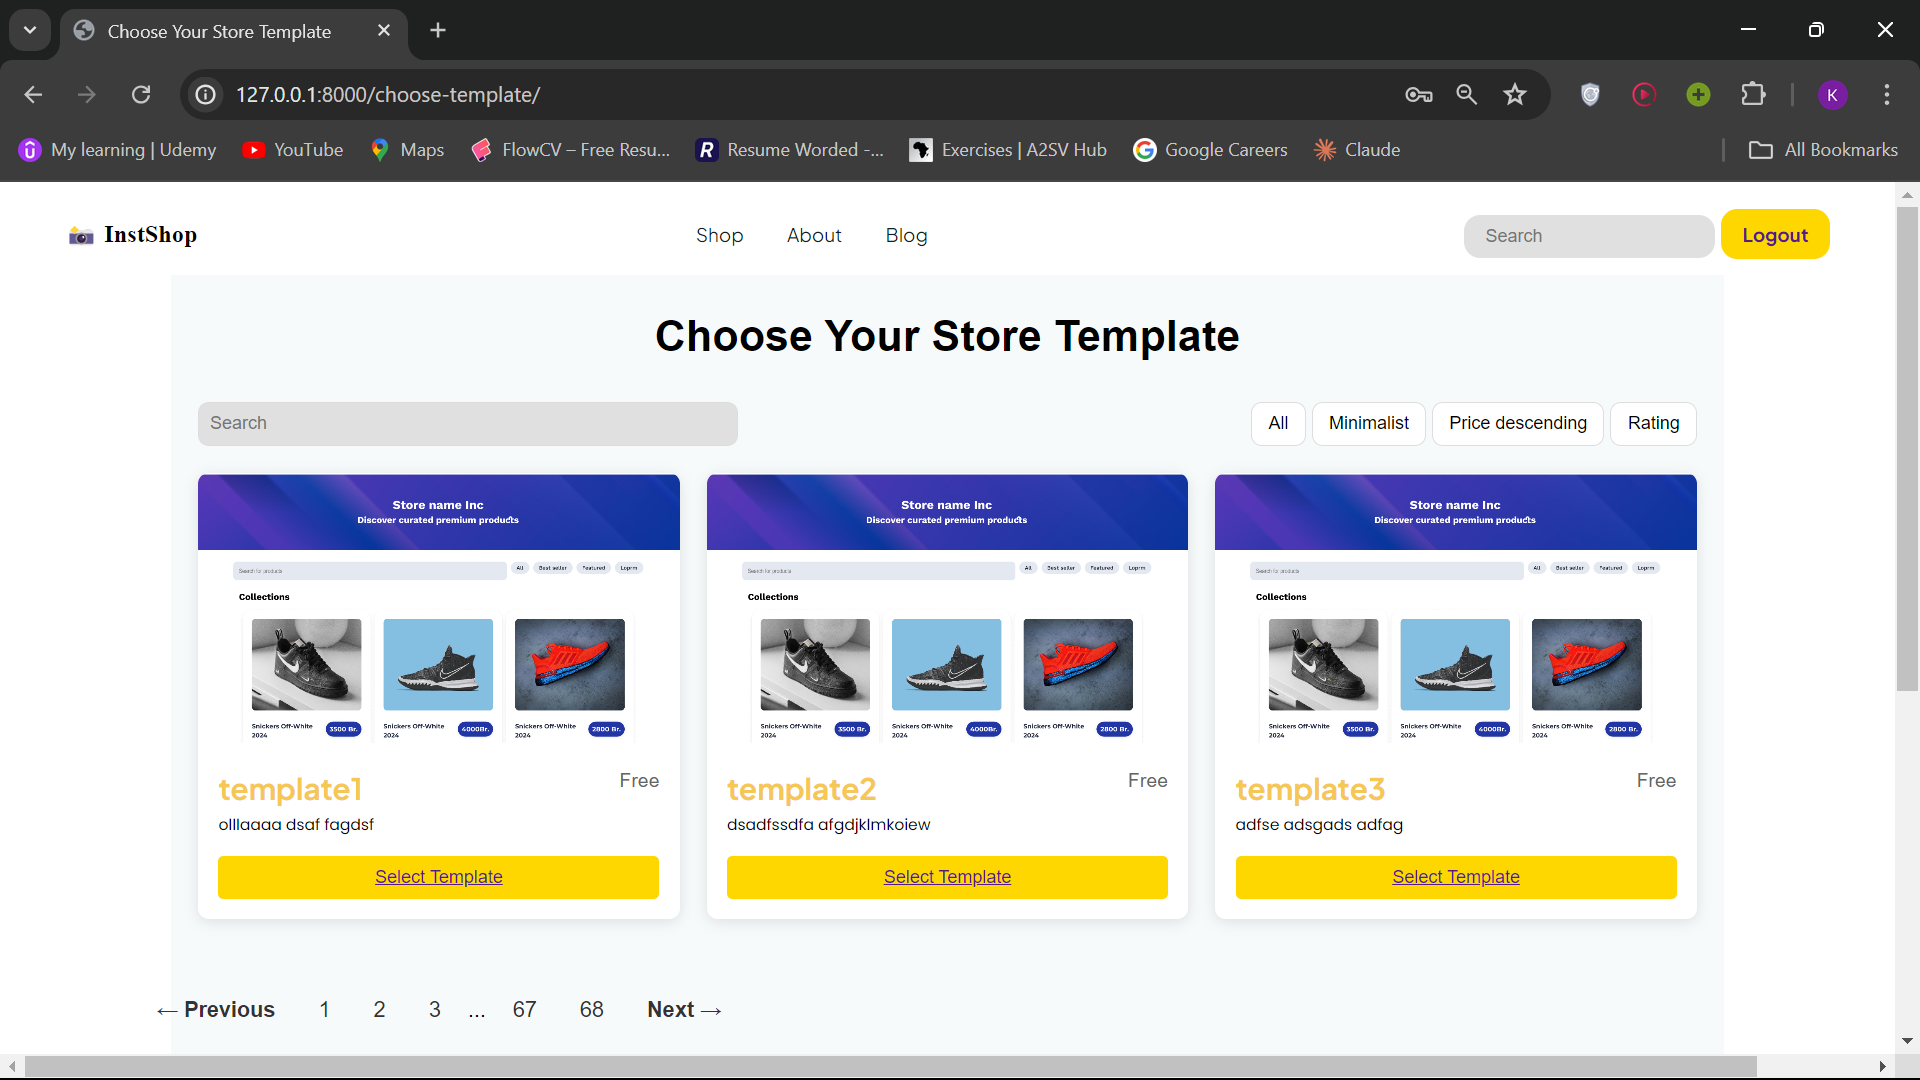Select the Rating filter toggle

tap(1654, 422)
